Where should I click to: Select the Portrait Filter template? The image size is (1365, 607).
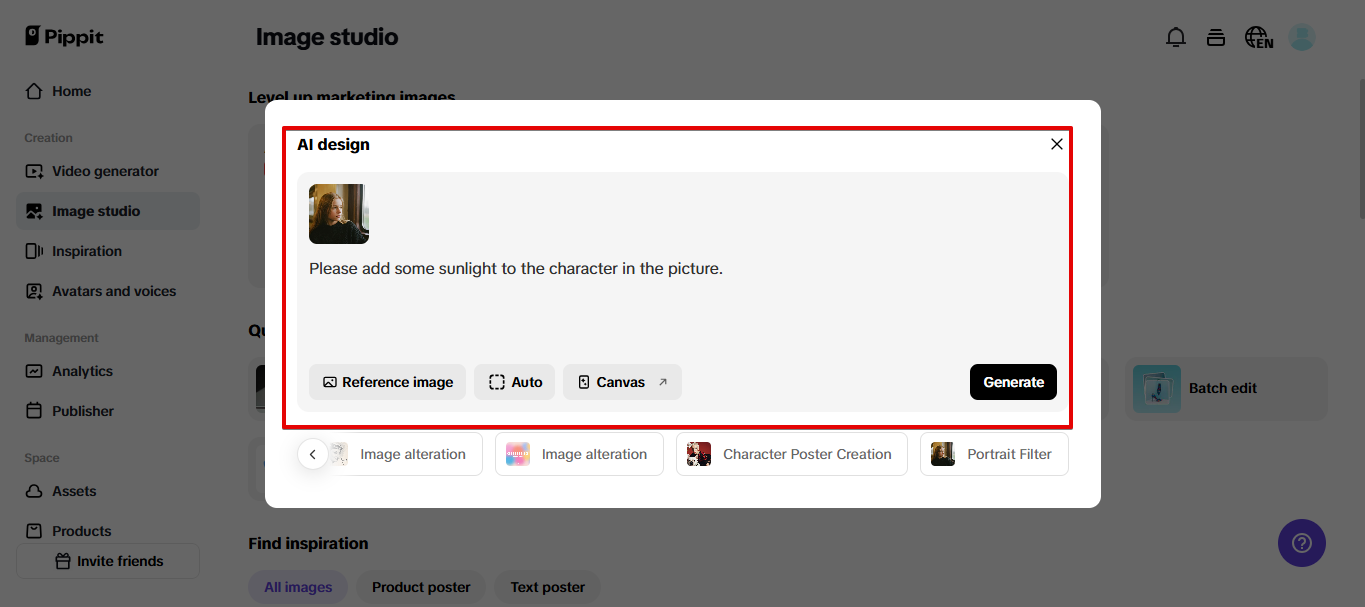tap(993, 453)
